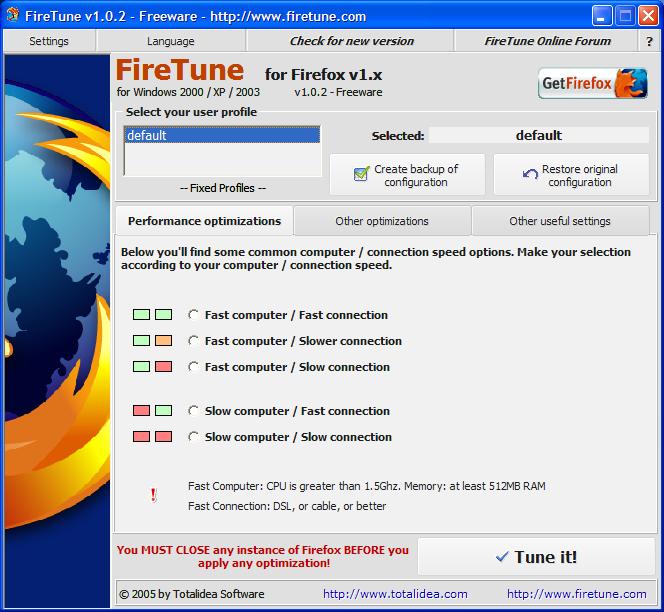Click Create backup of configuration button
Image resolution: width=664 pixels, height=612 pixels.
click(x=407, y=175)
